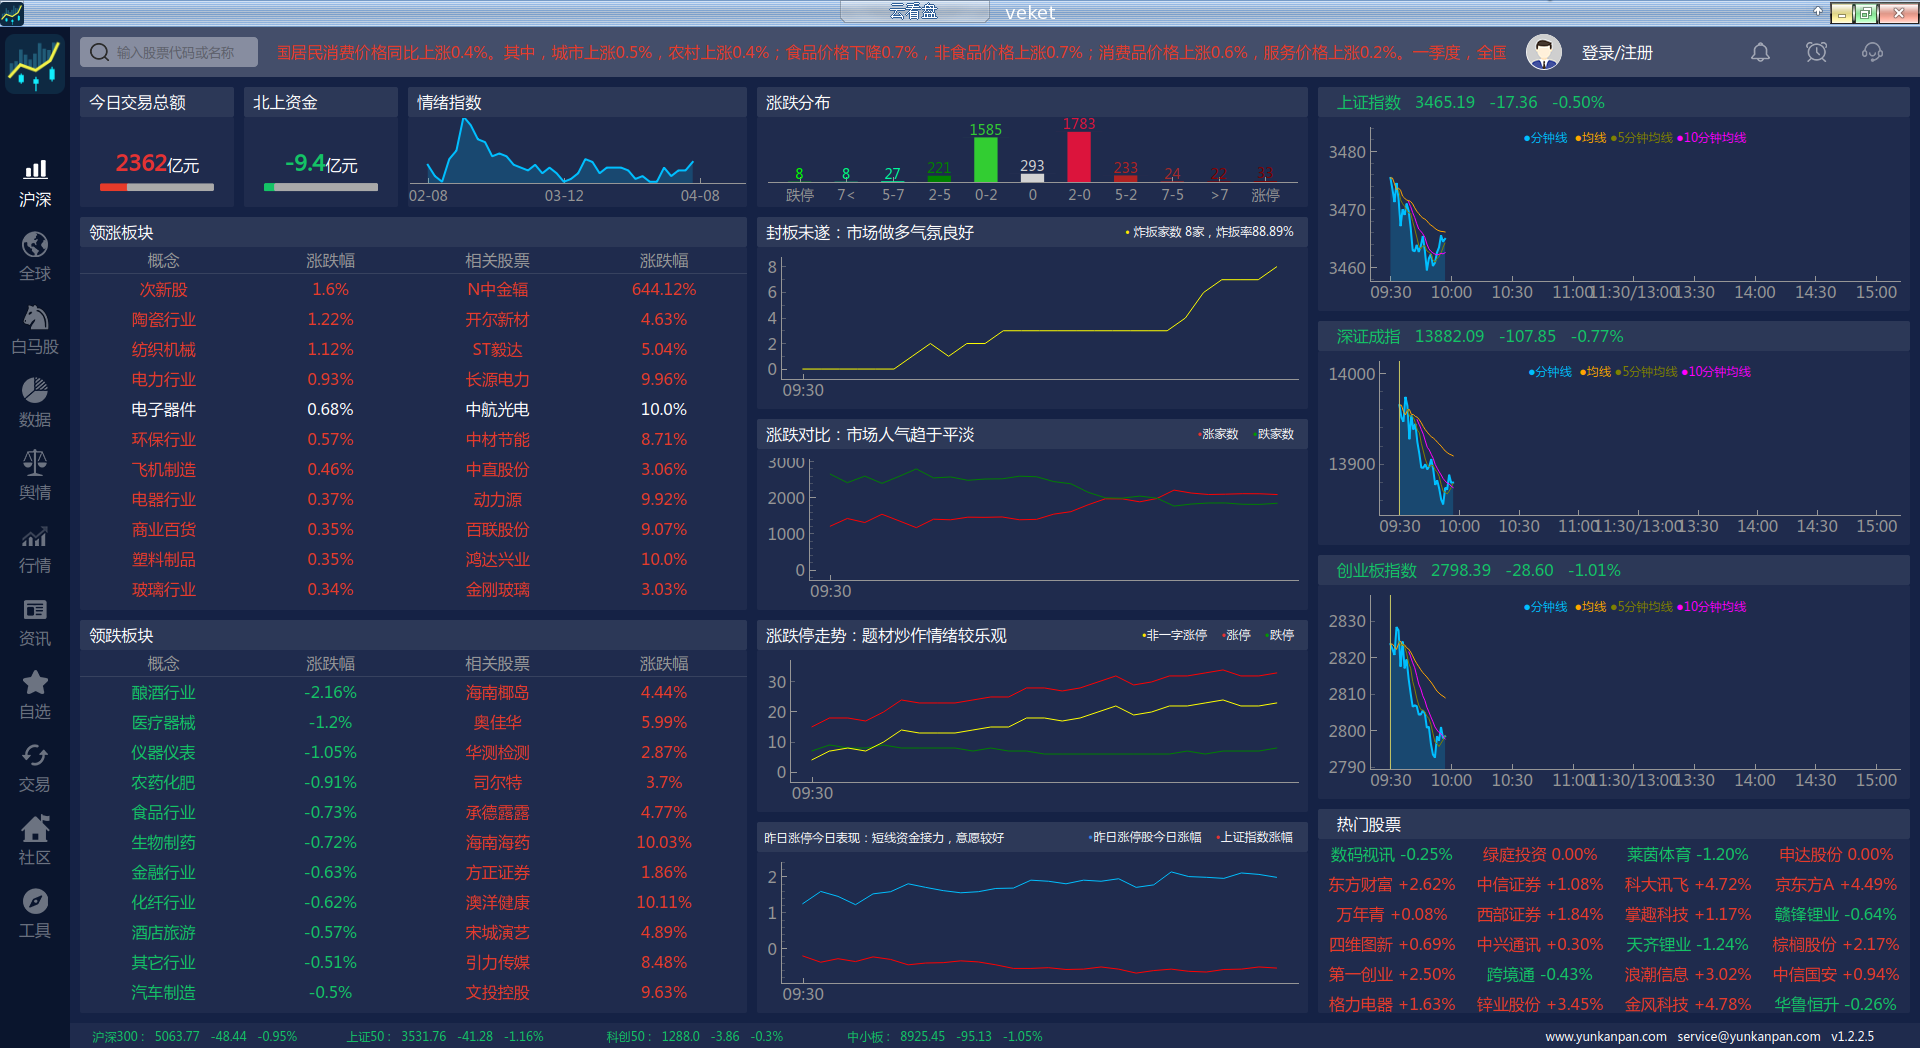Click the 今日交易总额 progress bar
This screenshot has height=1048, width=1920.
coord(157,187)
